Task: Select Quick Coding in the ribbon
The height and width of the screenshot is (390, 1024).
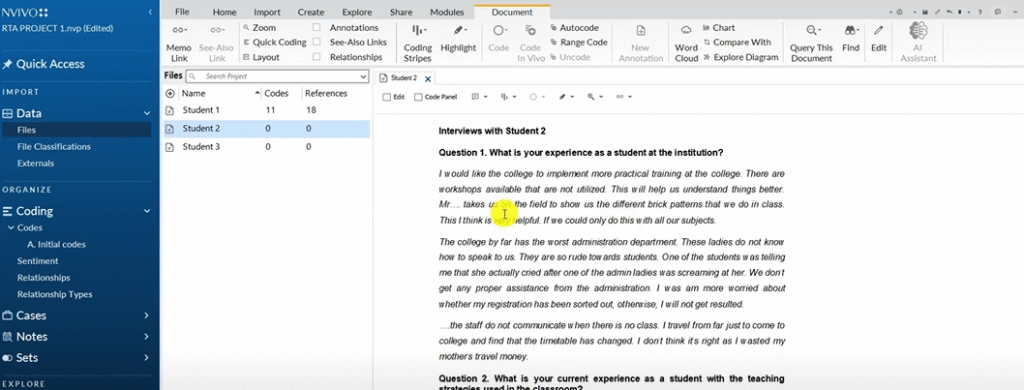Action: [274, 42]
